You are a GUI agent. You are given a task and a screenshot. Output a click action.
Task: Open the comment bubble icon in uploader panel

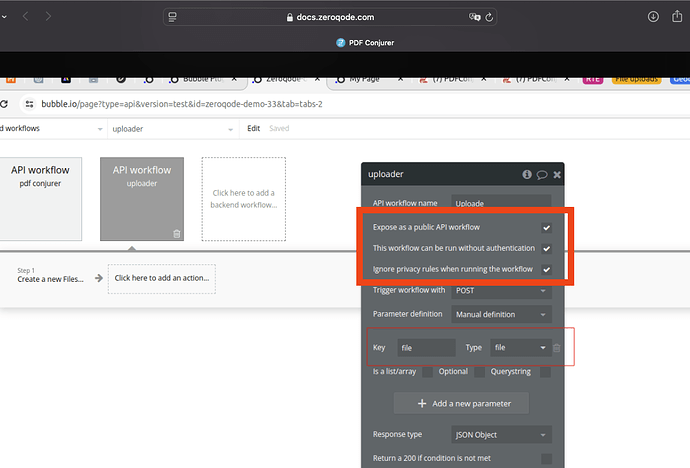click(x=542, y=174)
